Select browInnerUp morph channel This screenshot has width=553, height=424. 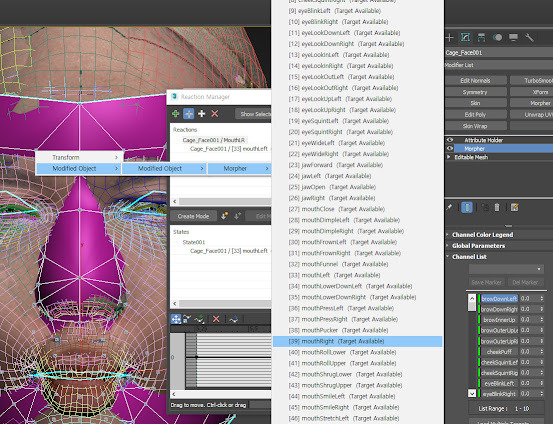499,320
